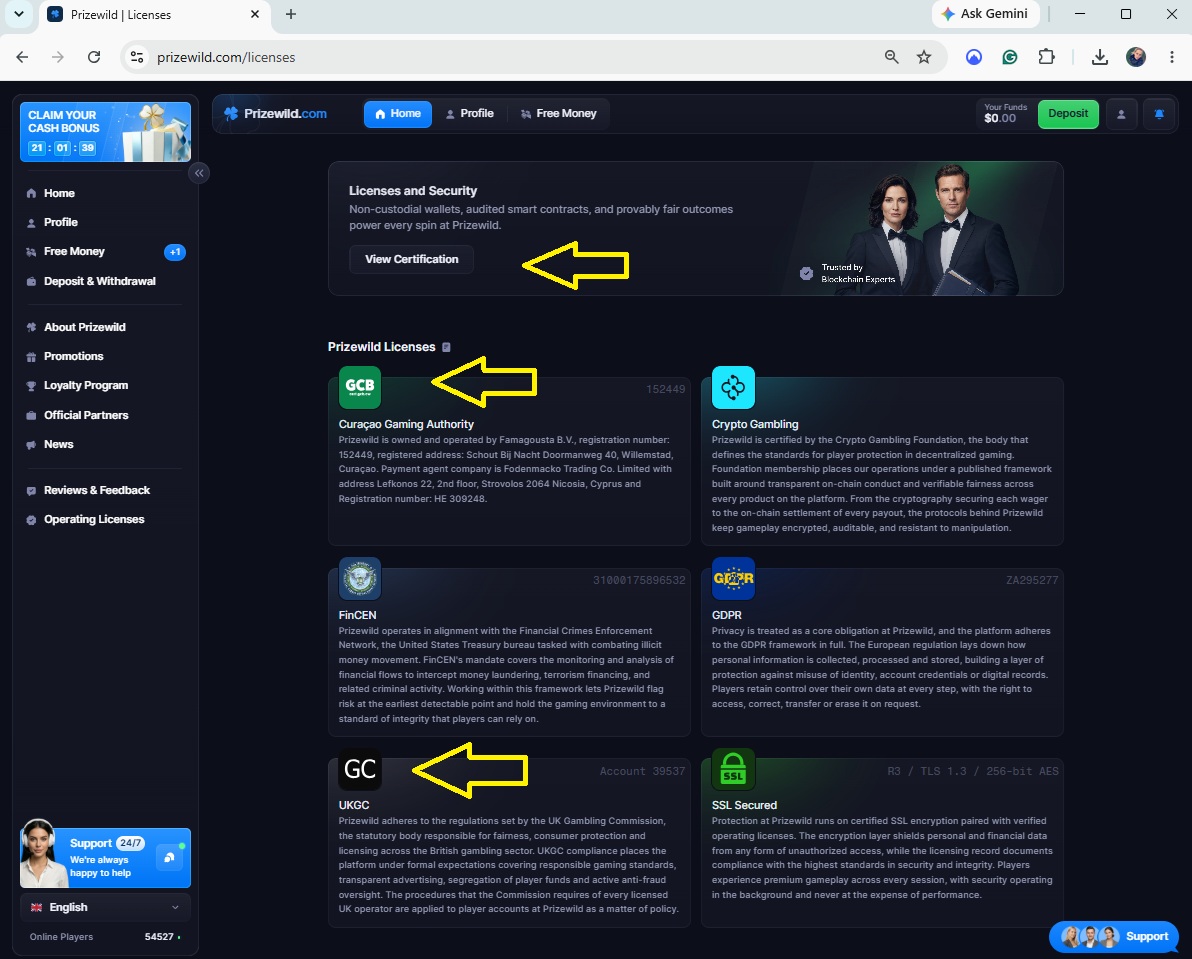Click the +1 badge next to Free Money

click(x=175, y=252)
